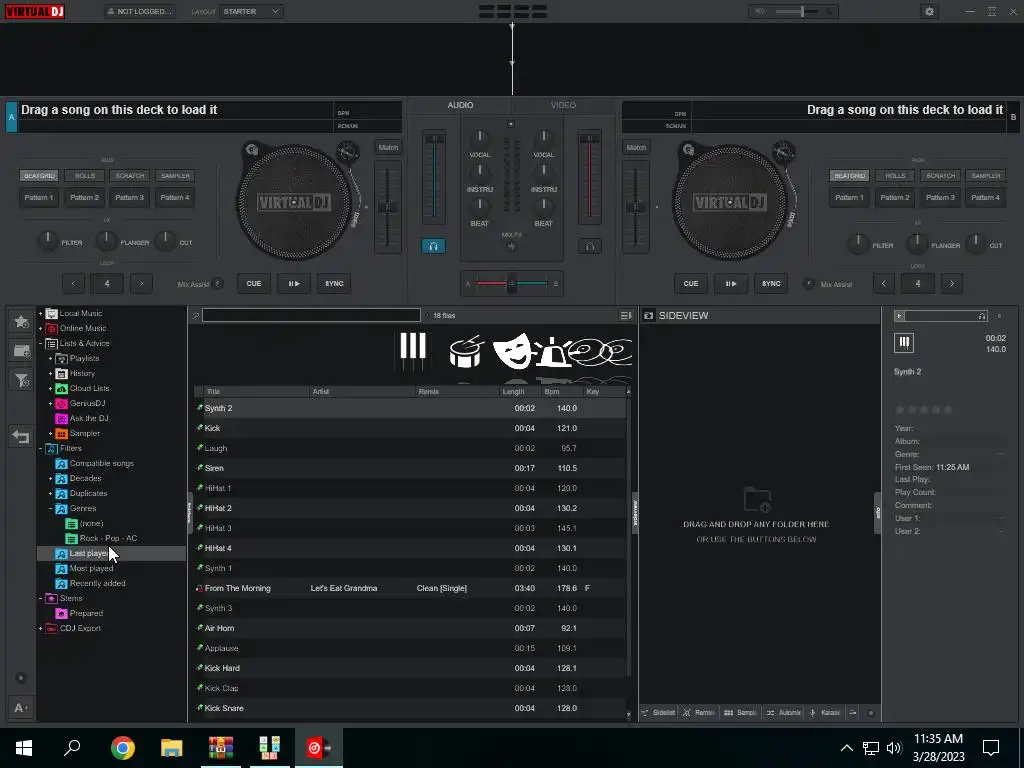
Task: Click the search magnifier icon in the browser
Action: coord(195,315)
